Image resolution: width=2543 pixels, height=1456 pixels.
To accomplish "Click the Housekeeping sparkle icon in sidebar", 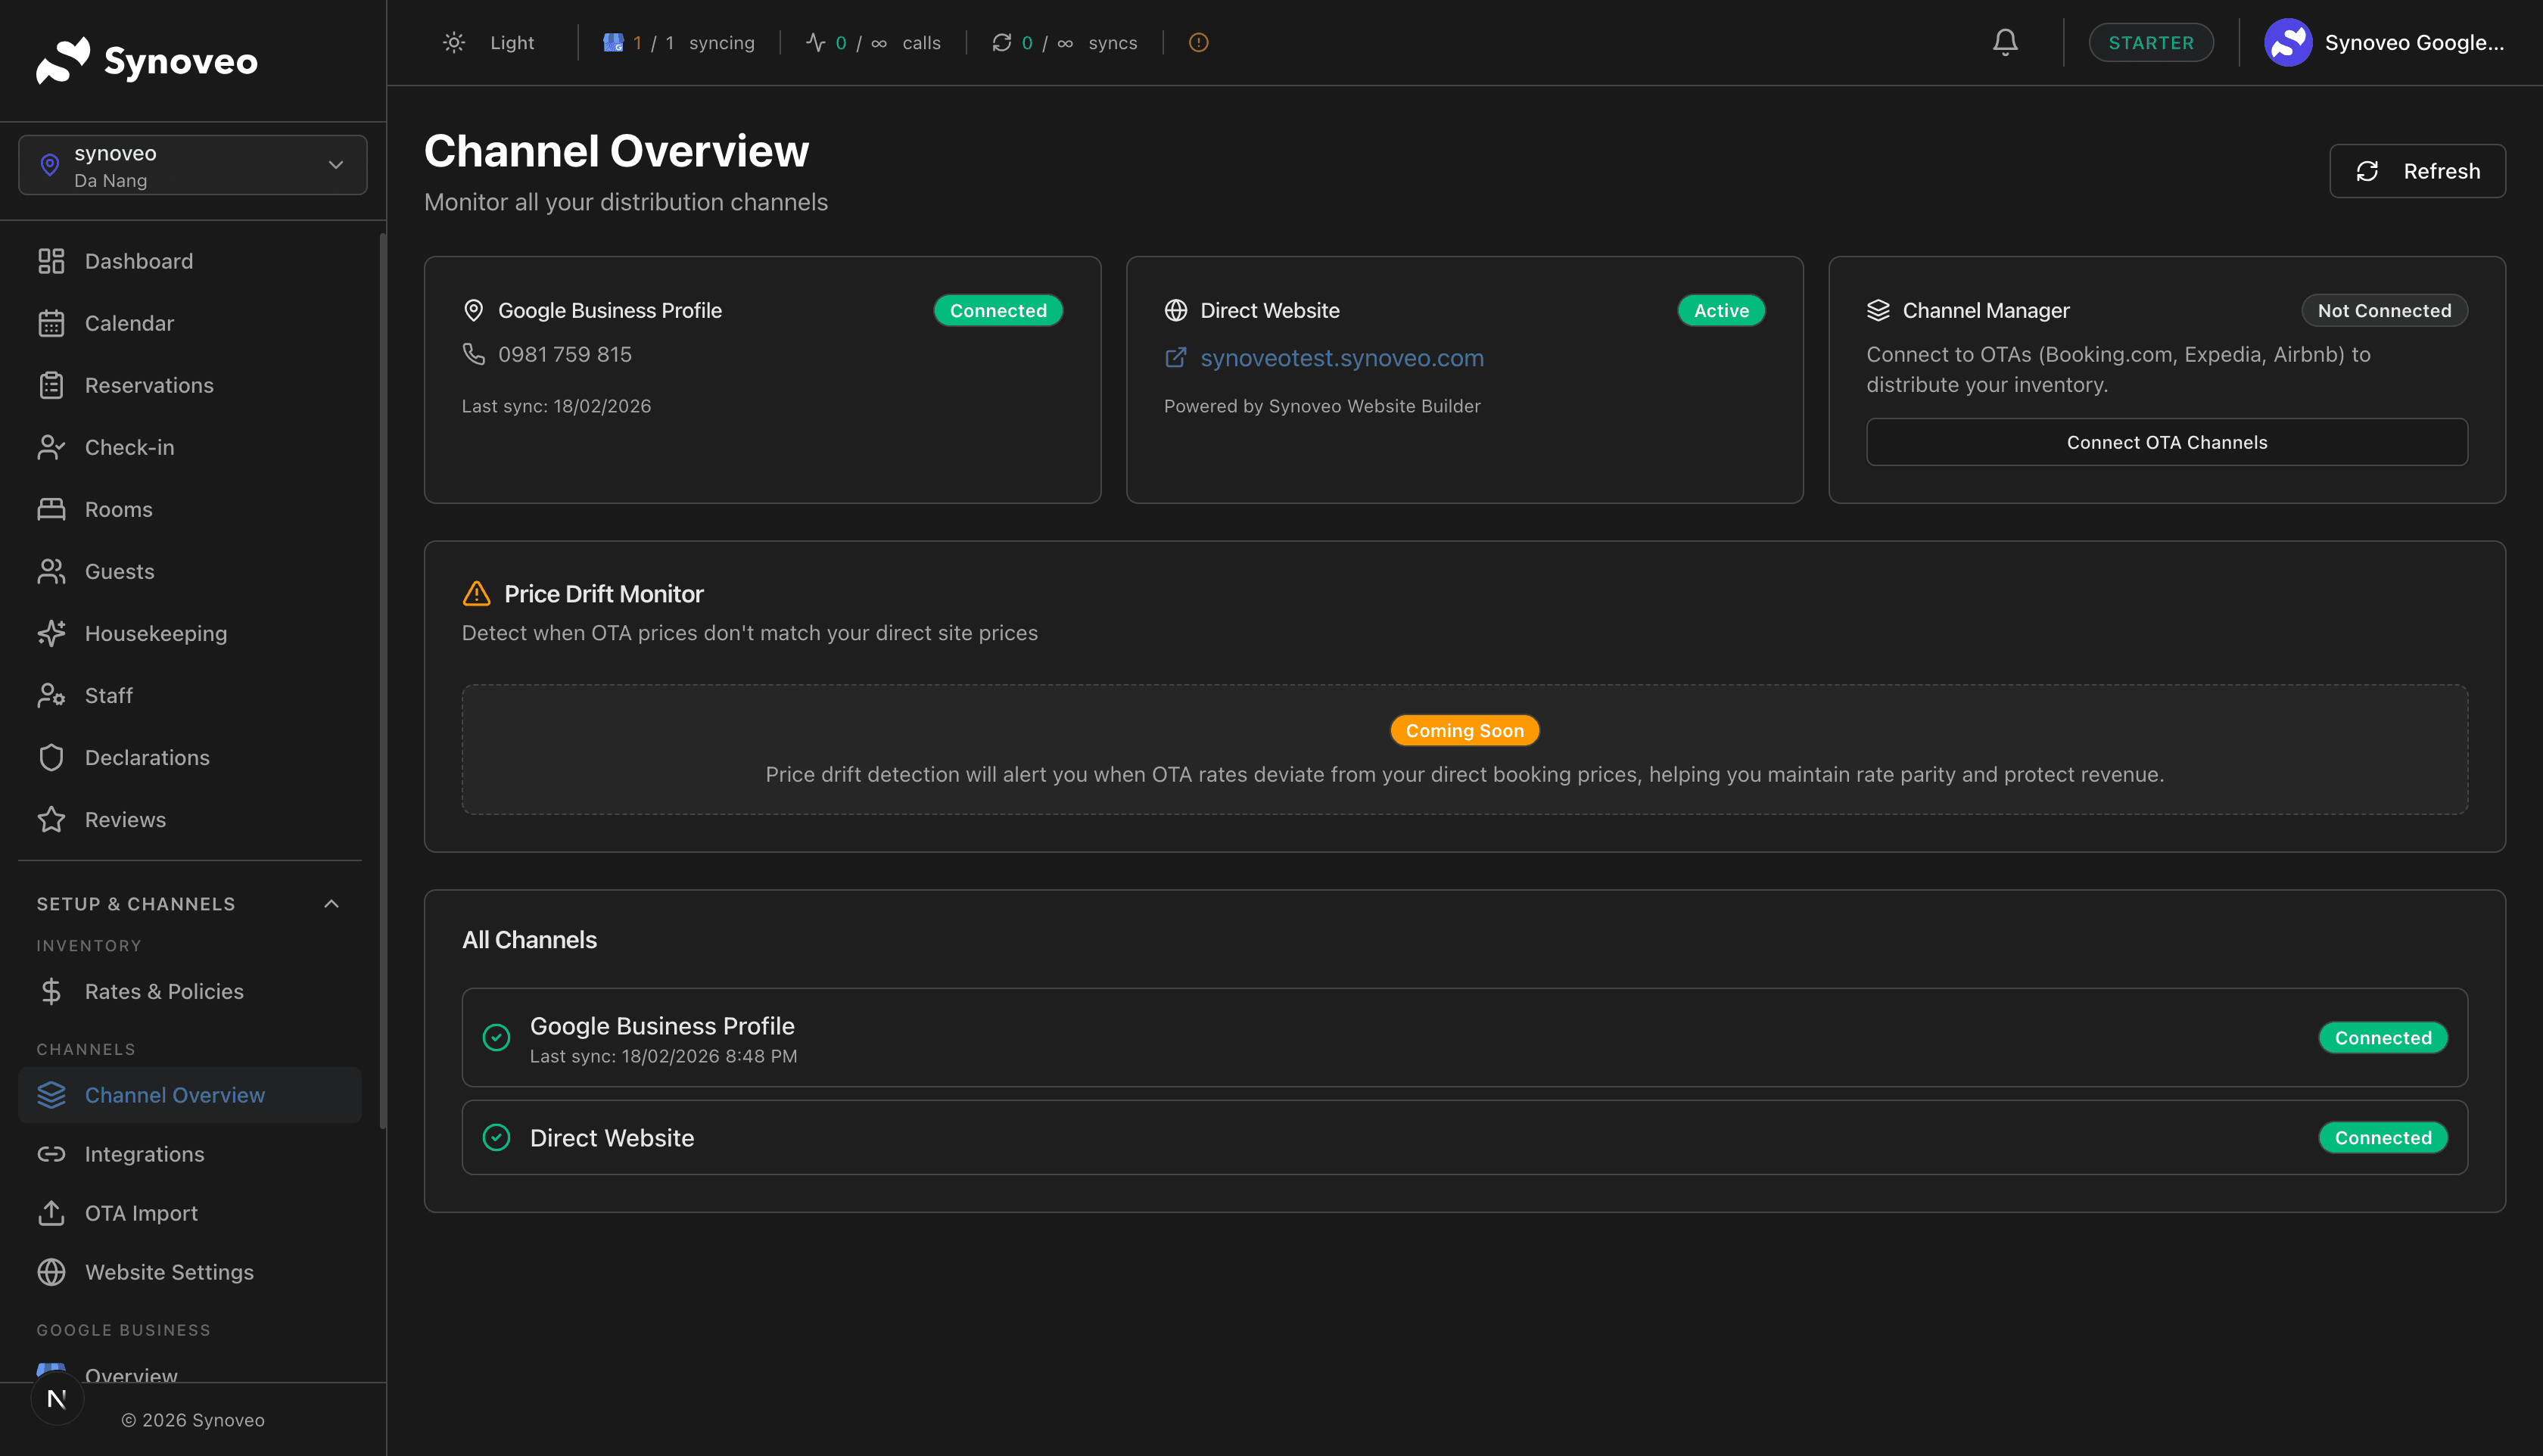I will (51, 633).
